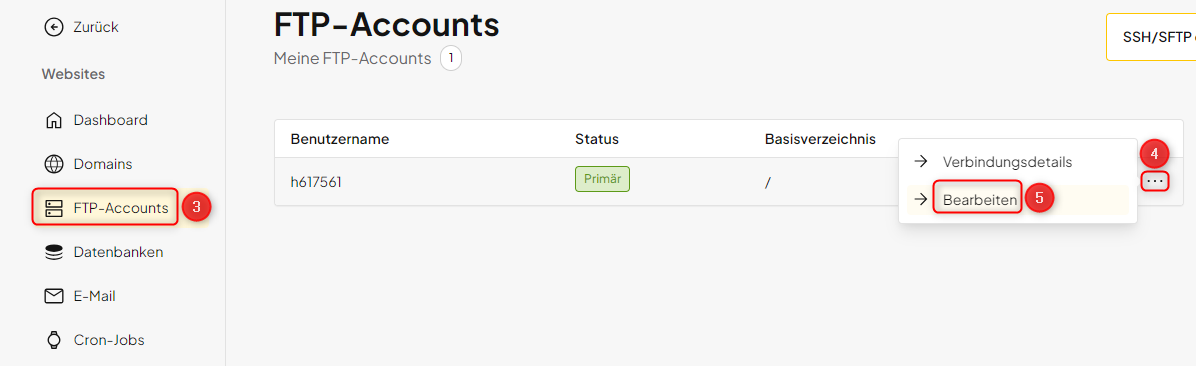Click the E-Mail envelope icon
This screenshot has height=366, width=1196.
point(53,296)
